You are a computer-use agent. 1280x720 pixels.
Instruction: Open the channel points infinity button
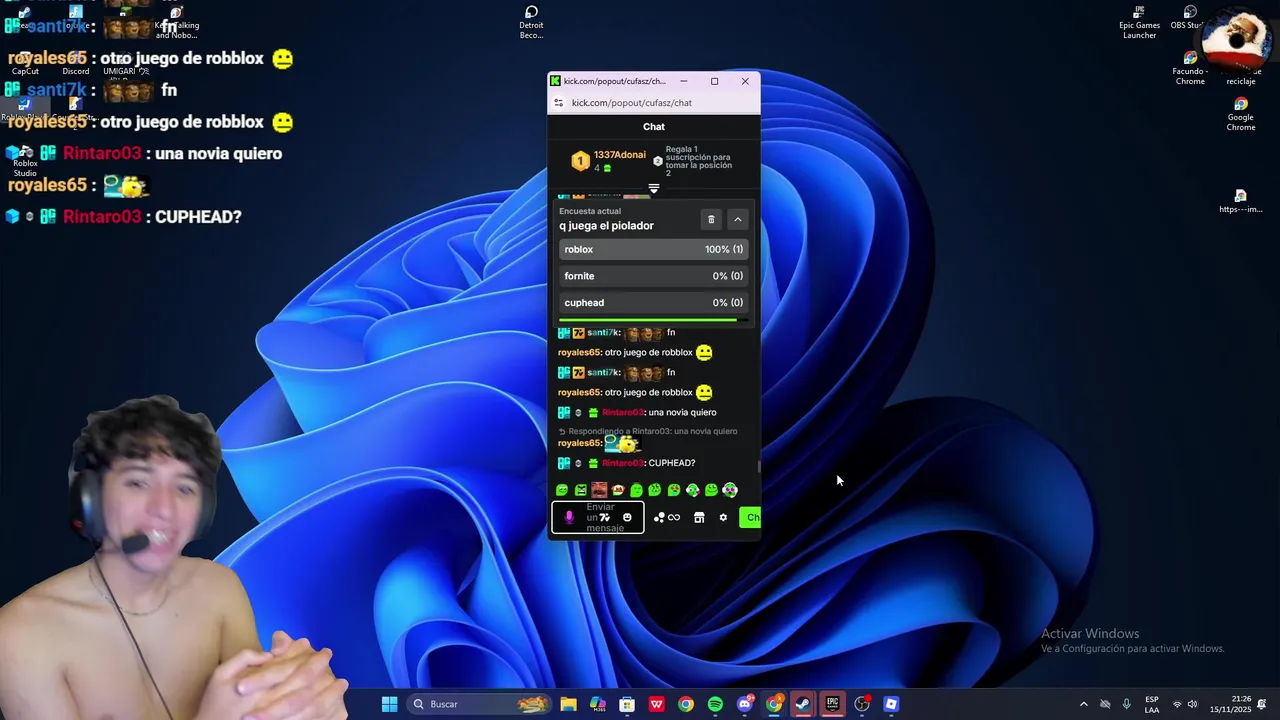coord(667,517)
